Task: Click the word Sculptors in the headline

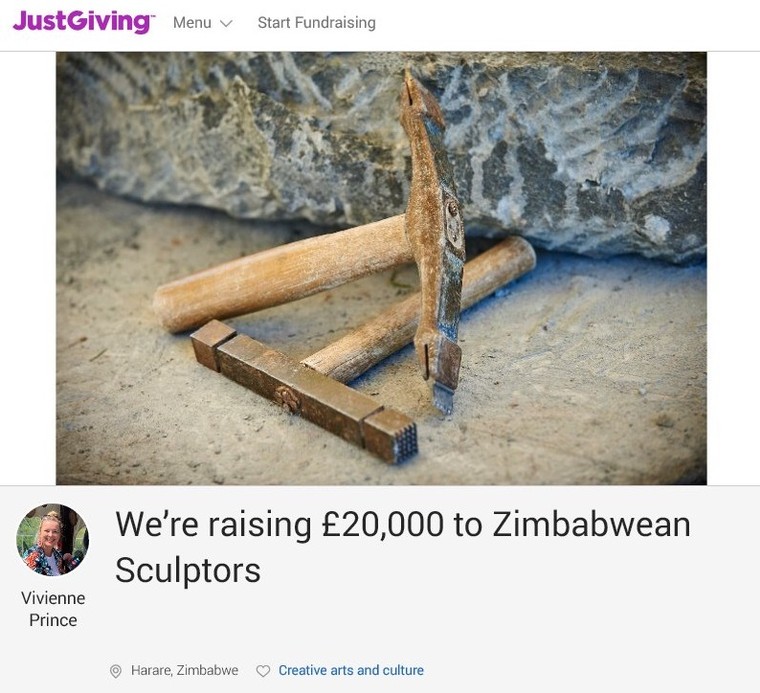Action: [188, 570]
